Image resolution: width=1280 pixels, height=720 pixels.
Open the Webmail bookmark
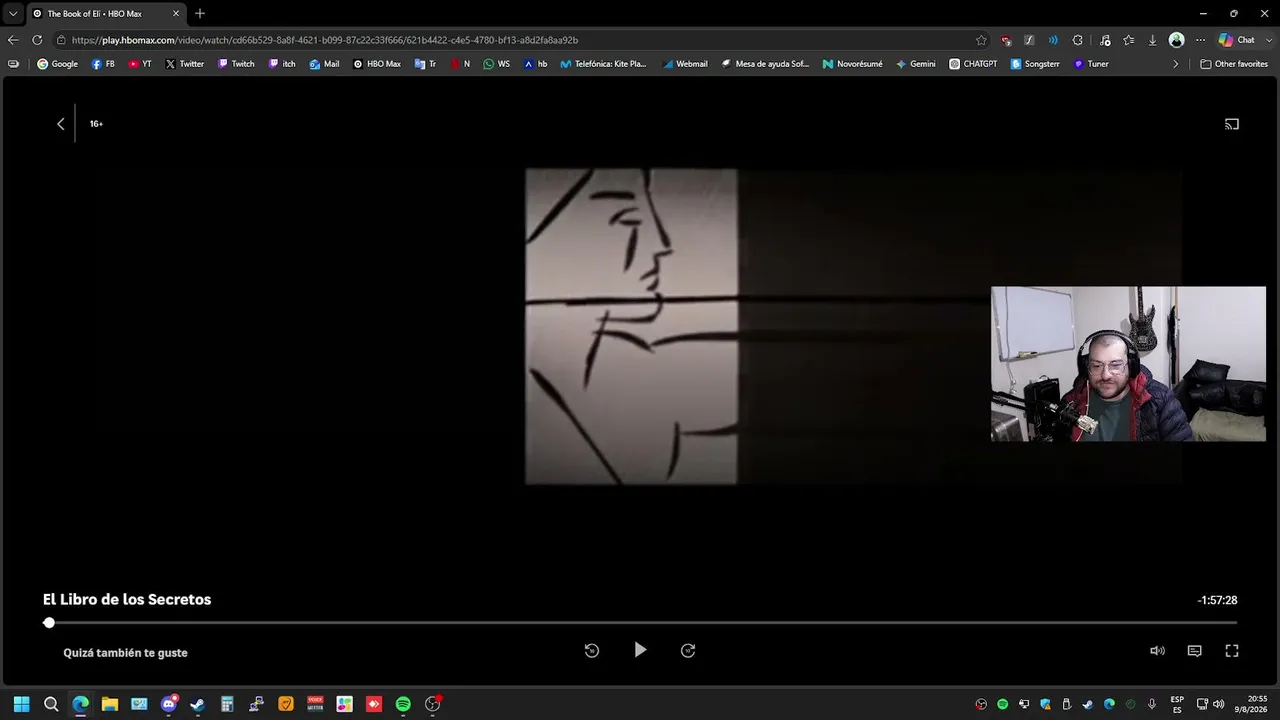(685, 64)
